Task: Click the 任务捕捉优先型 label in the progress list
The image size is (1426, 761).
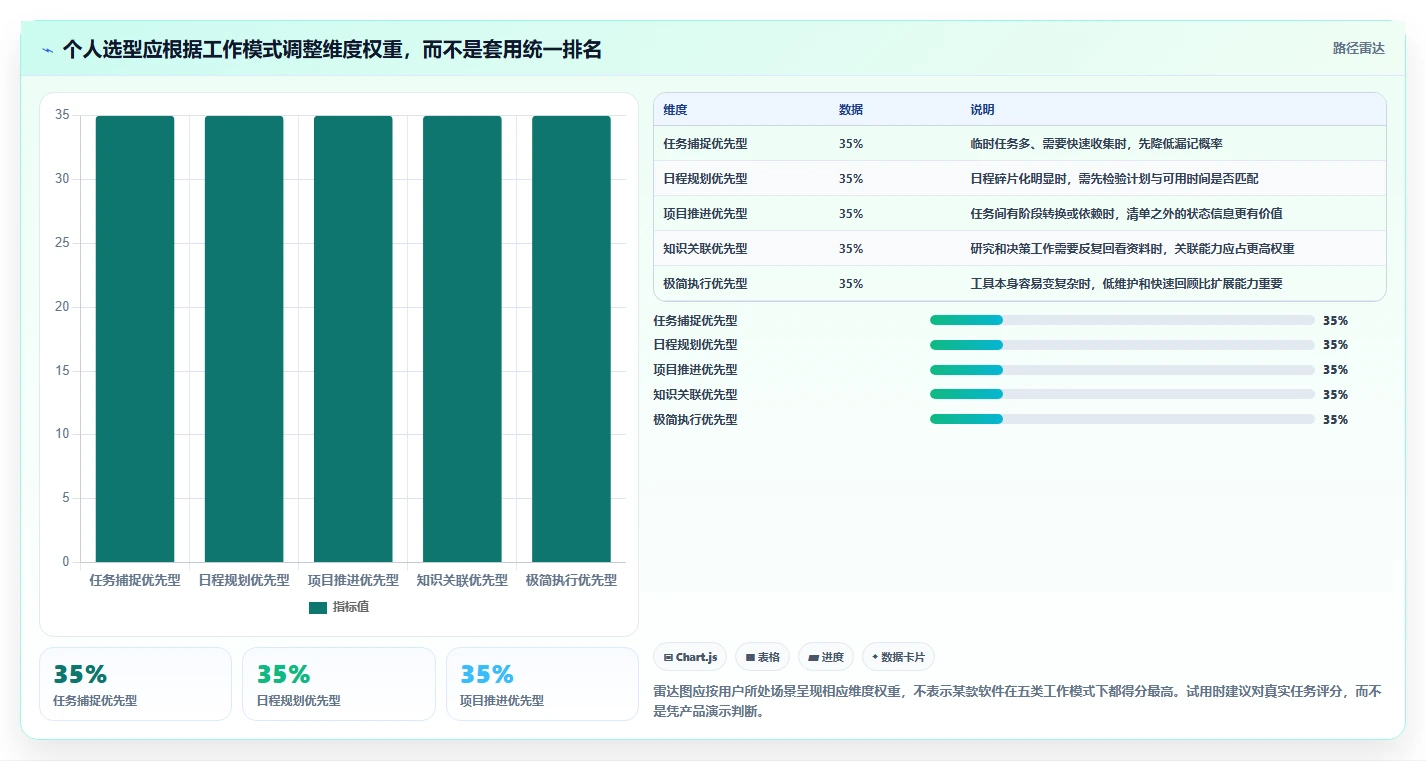Action: pyautogui.click(x=695, y=321)
